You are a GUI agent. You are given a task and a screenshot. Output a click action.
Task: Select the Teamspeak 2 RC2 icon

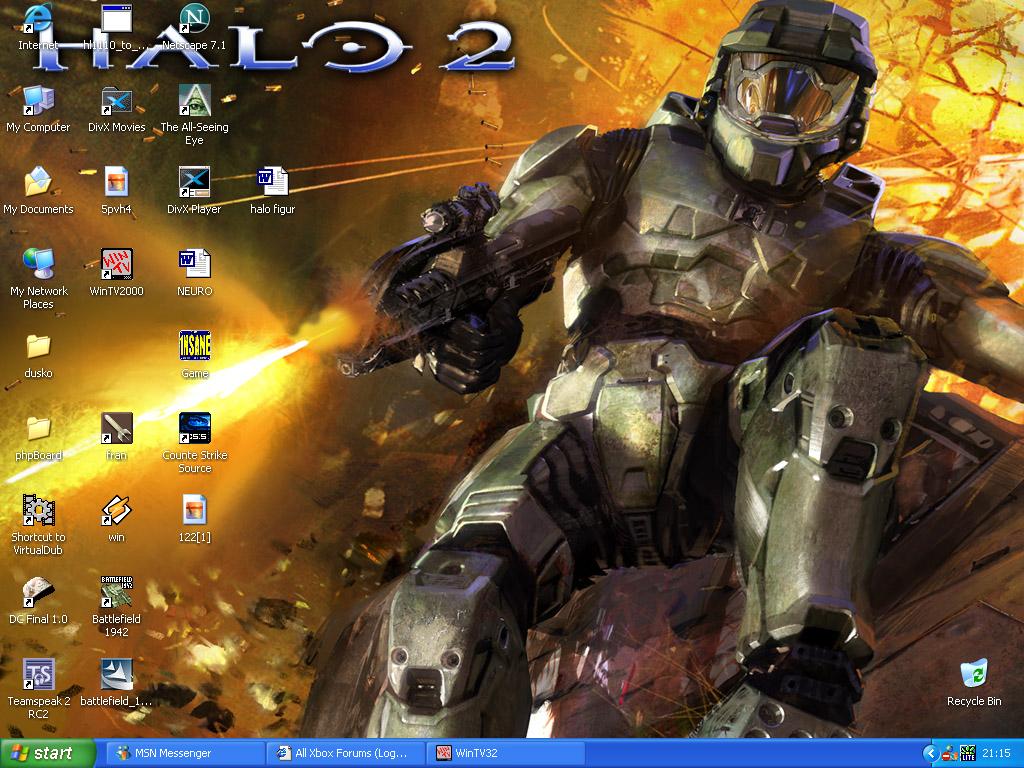pyautogui.click(x=39, y=675)
